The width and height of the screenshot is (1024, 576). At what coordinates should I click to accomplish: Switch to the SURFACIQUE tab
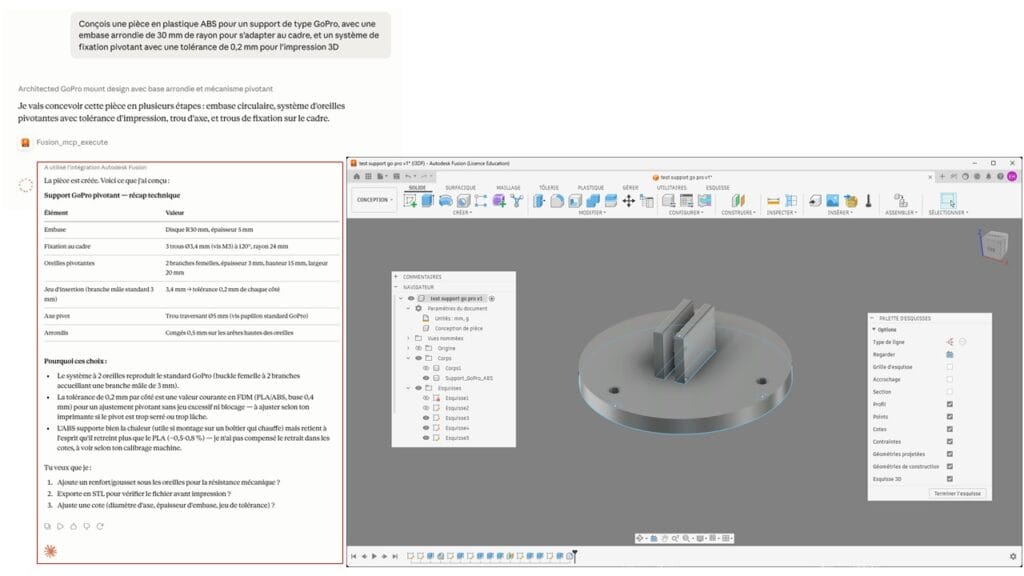tap(460, 187)
